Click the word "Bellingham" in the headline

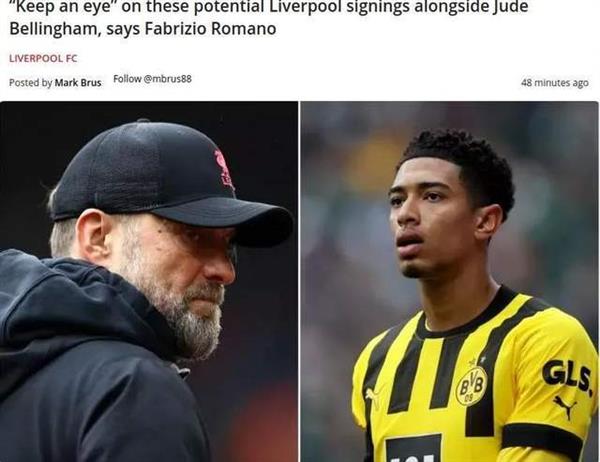click(x=52, y=29)
